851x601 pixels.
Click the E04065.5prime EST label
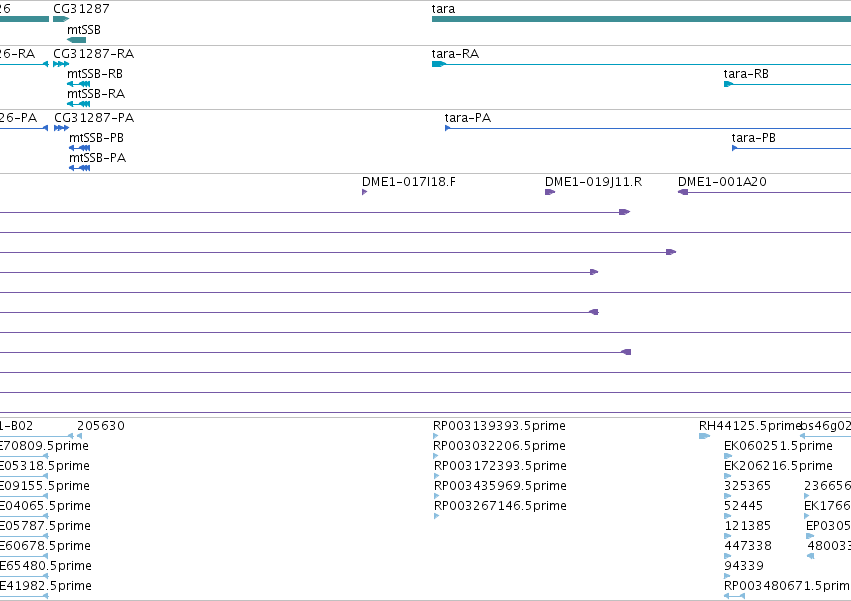point(45,506)
